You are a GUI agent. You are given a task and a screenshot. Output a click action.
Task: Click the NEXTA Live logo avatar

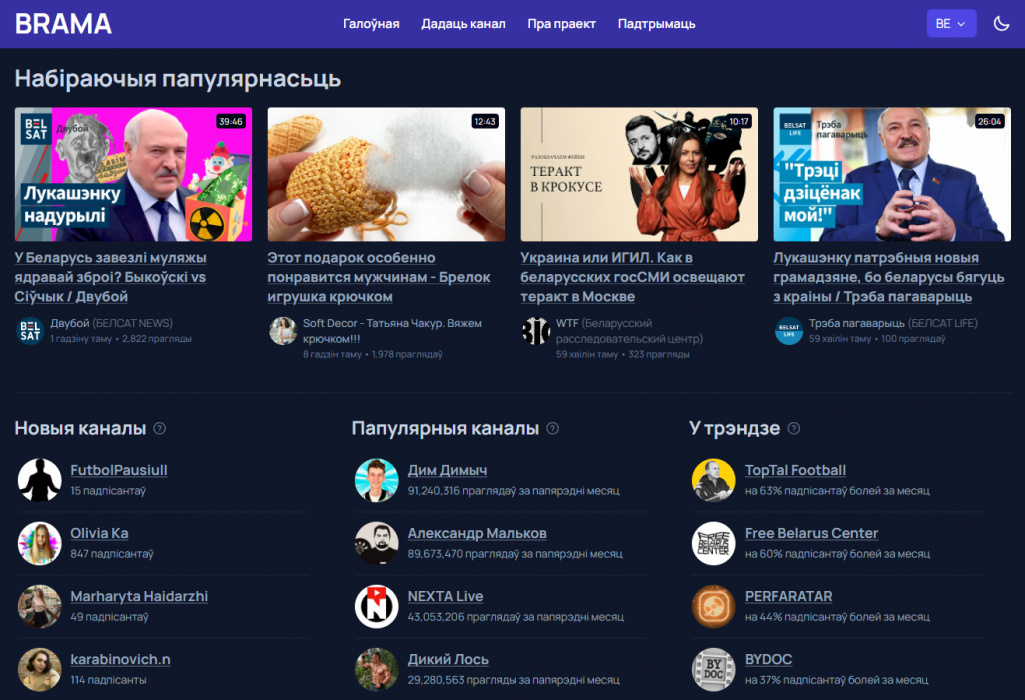pyautogui.click(x=377, y=607)
